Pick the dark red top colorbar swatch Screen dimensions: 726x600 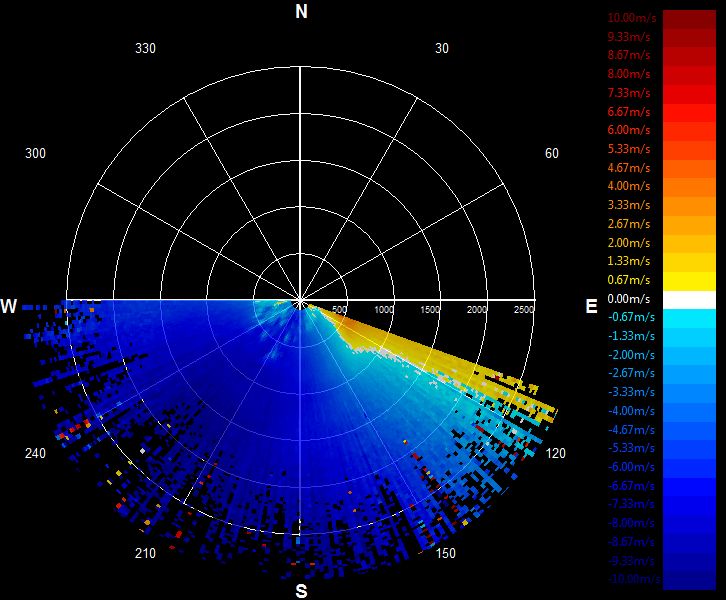pos(689,19)
